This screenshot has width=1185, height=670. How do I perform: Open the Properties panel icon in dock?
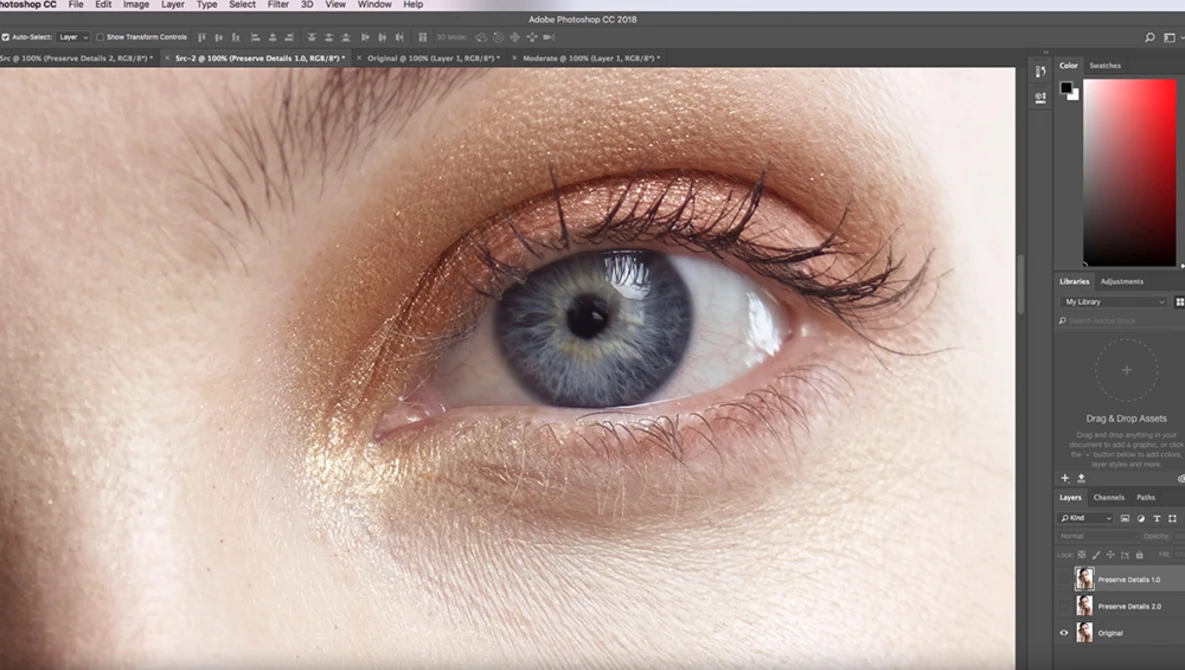[1041, 97]
